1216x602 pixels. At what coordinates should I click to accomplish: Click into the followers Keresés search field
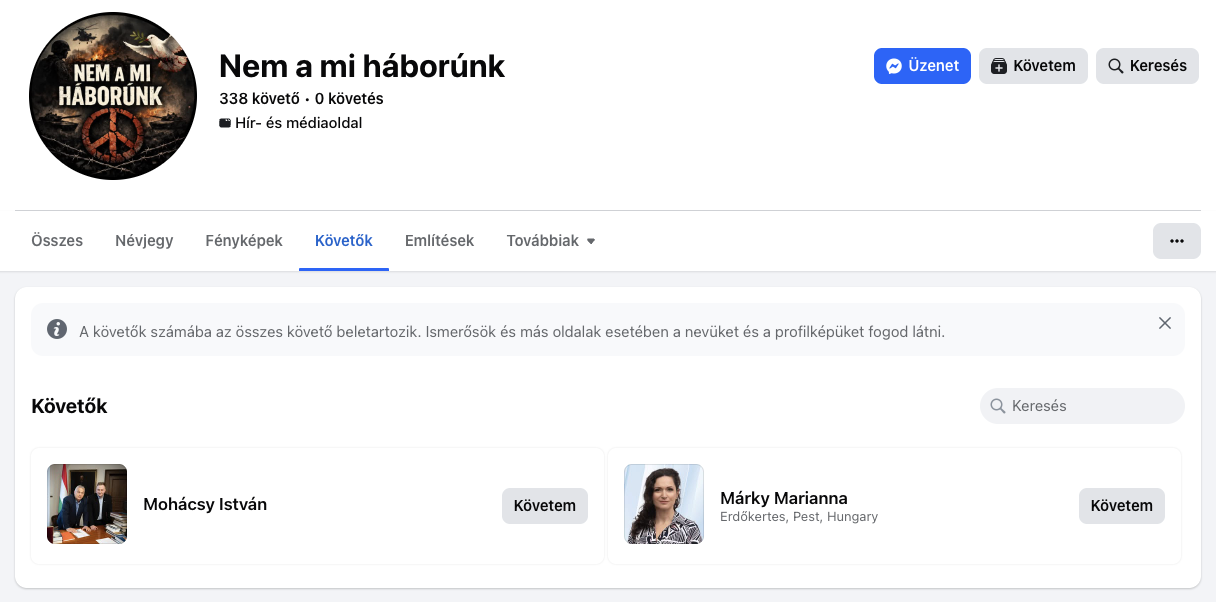(1090, 406)
